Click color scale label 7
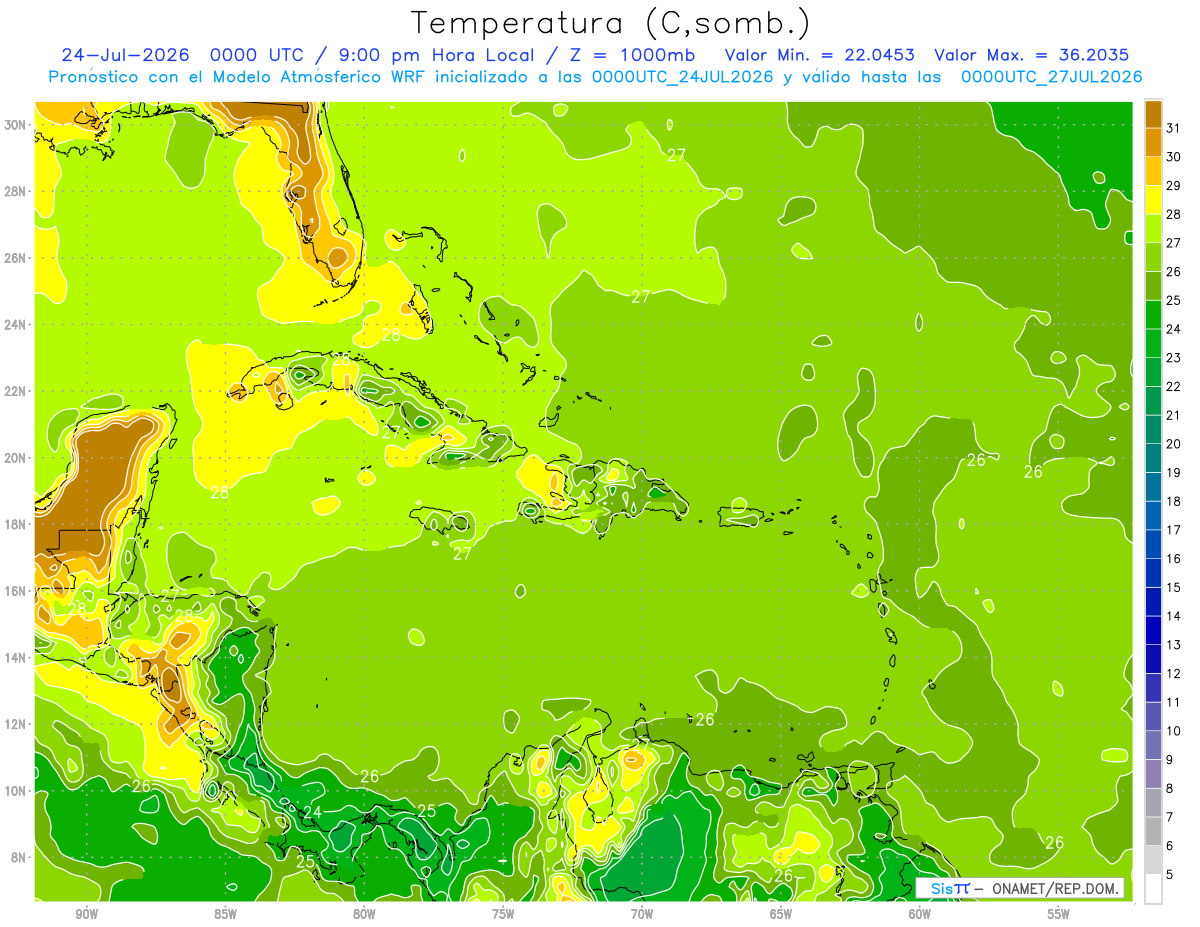 (x=1169, y=817)
